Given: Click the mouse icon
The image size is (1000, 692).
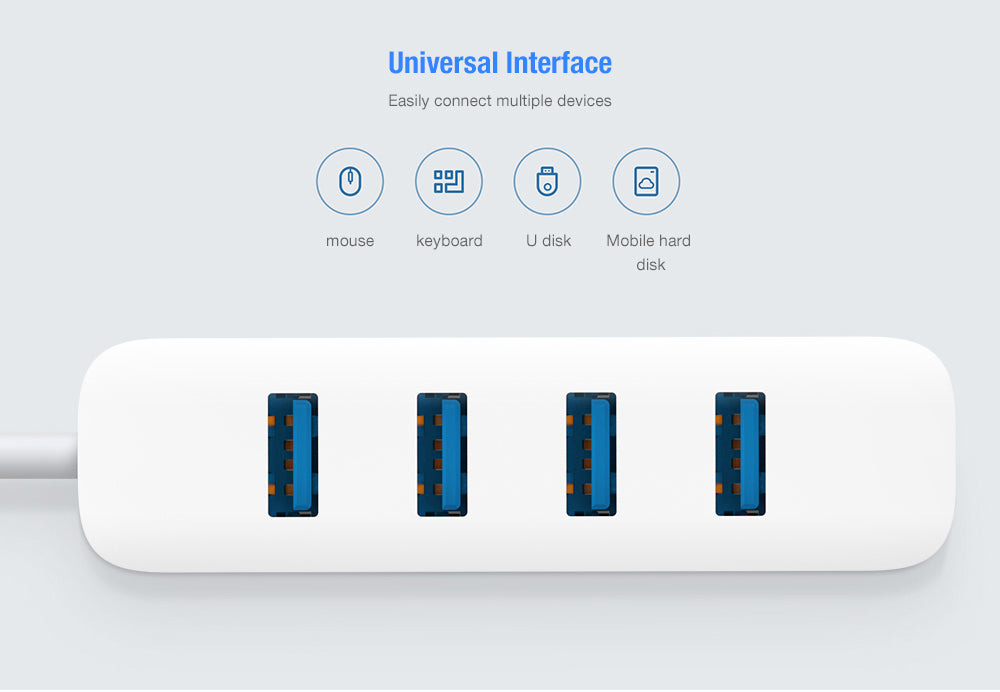Looking at the screenshot, I should tap(350, 182).
